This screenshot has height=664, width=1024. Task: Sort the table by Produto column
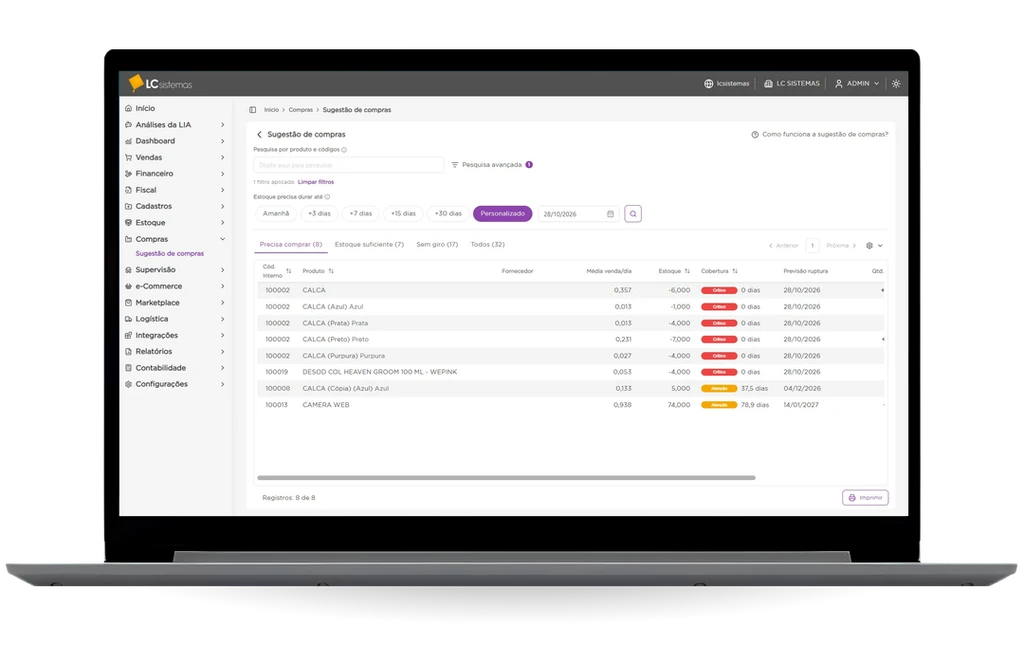coord(331,271)
